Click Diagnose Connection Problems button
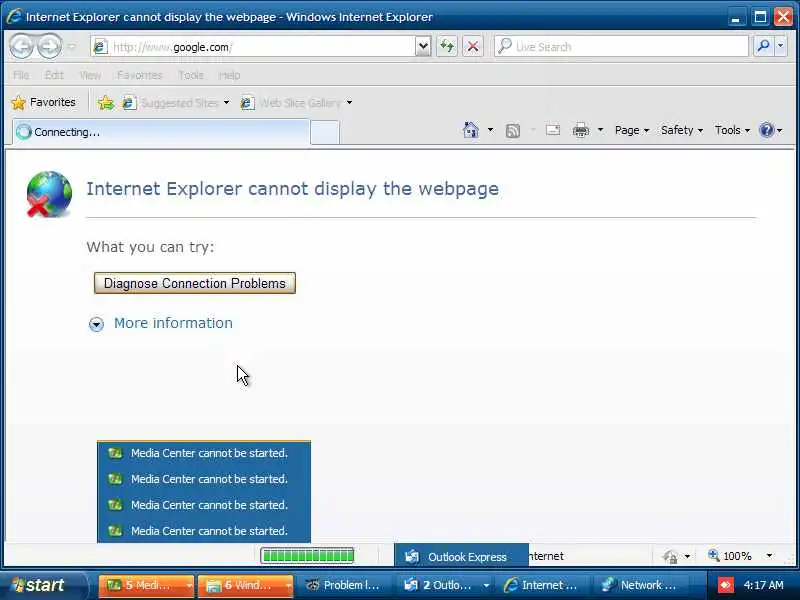 coord(195,283)
